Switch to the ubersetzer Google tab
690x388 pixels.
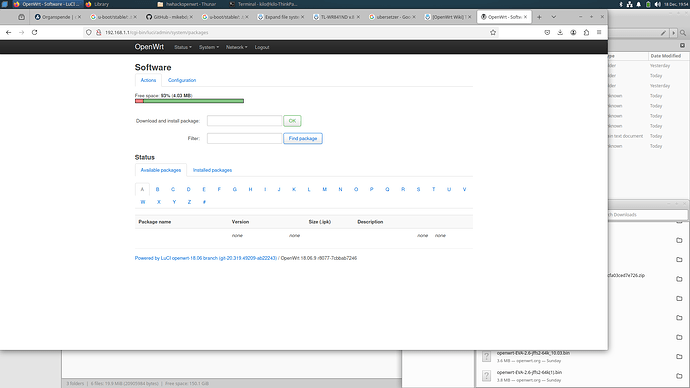click(392, 17)
